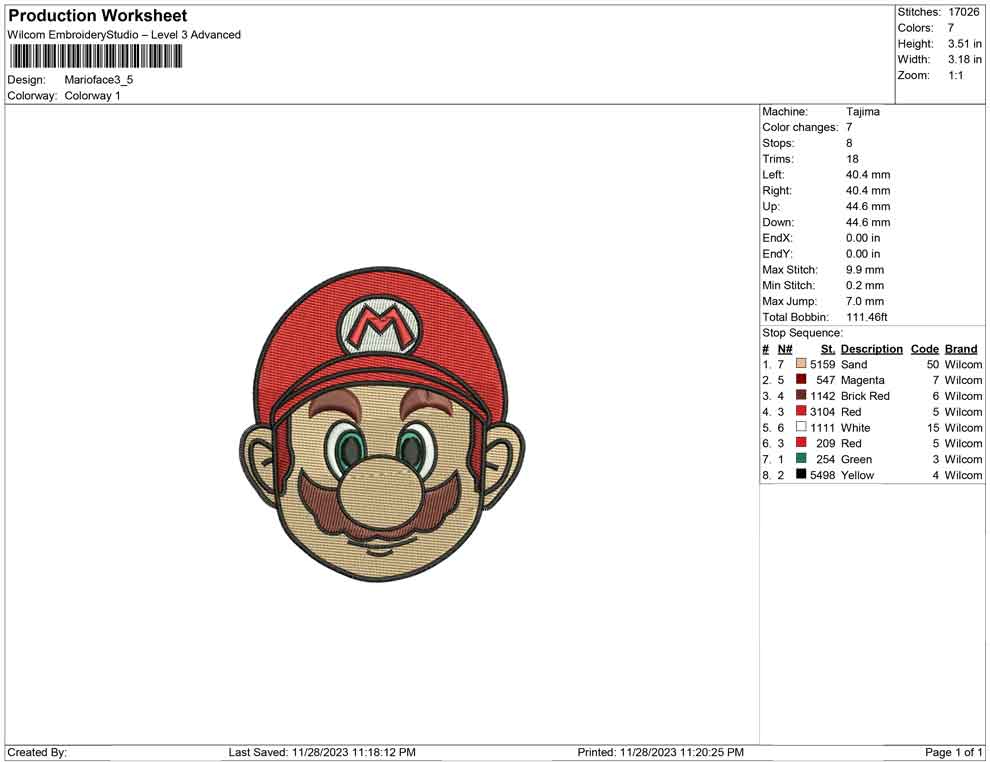The height and width of the screenshot is (762, 990).
Task: Click the Max Stitch value "9.9 mm"
Action: [865, 270]
